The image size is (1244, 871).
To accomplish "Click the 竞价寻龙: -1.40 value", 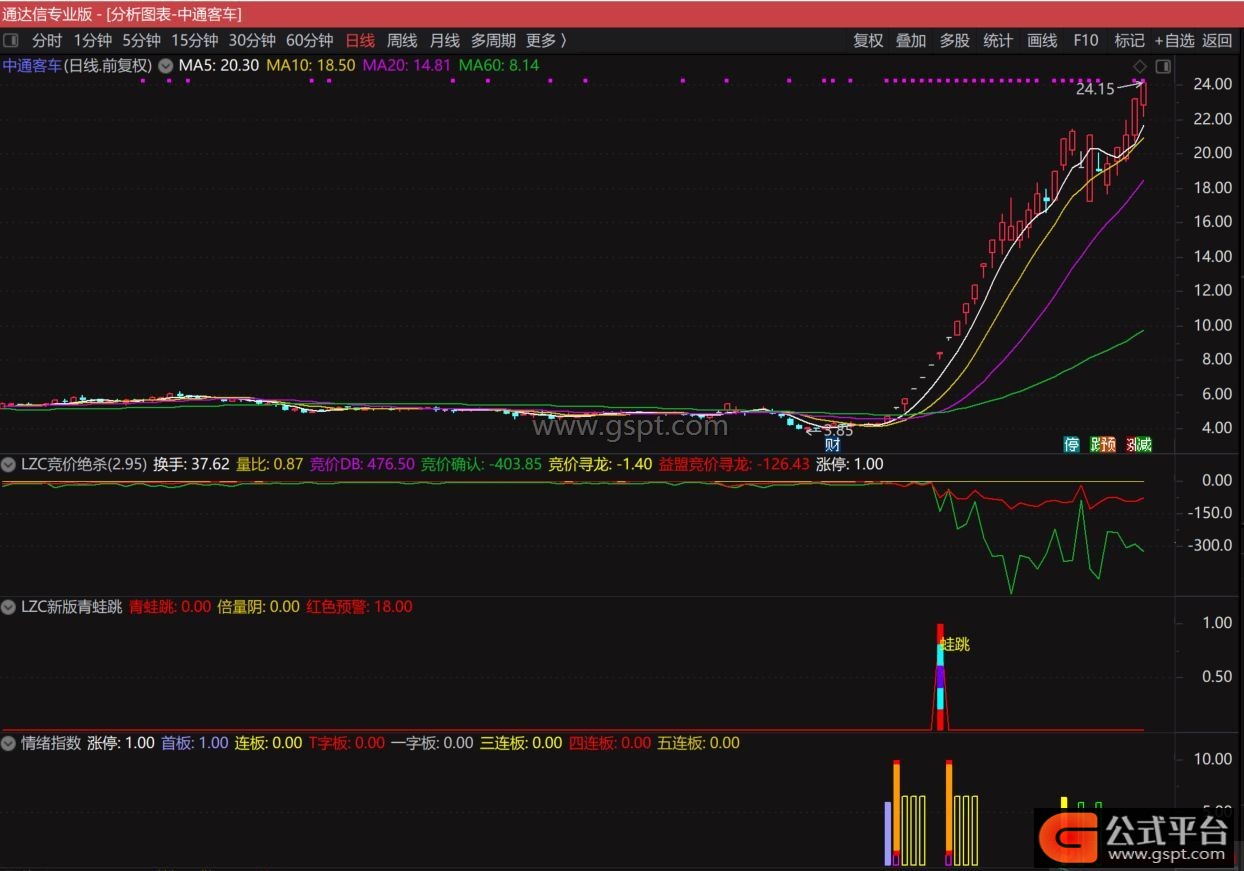I will click(600, 465).
